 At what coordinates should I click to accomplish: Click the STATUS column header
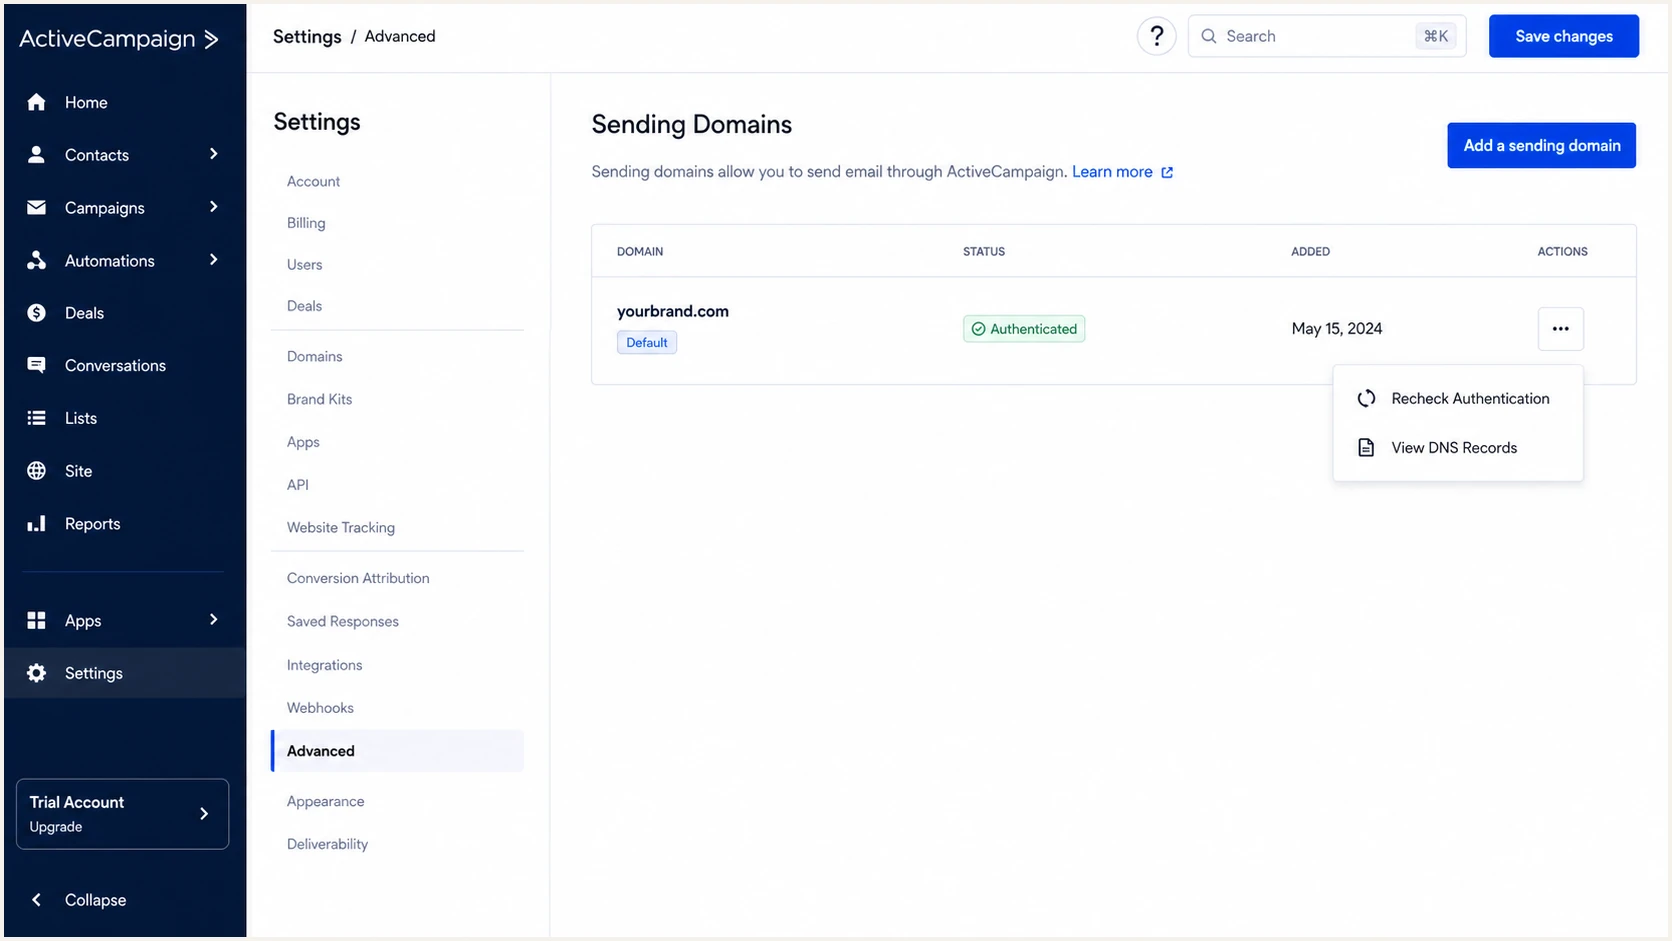click(984, 251)
